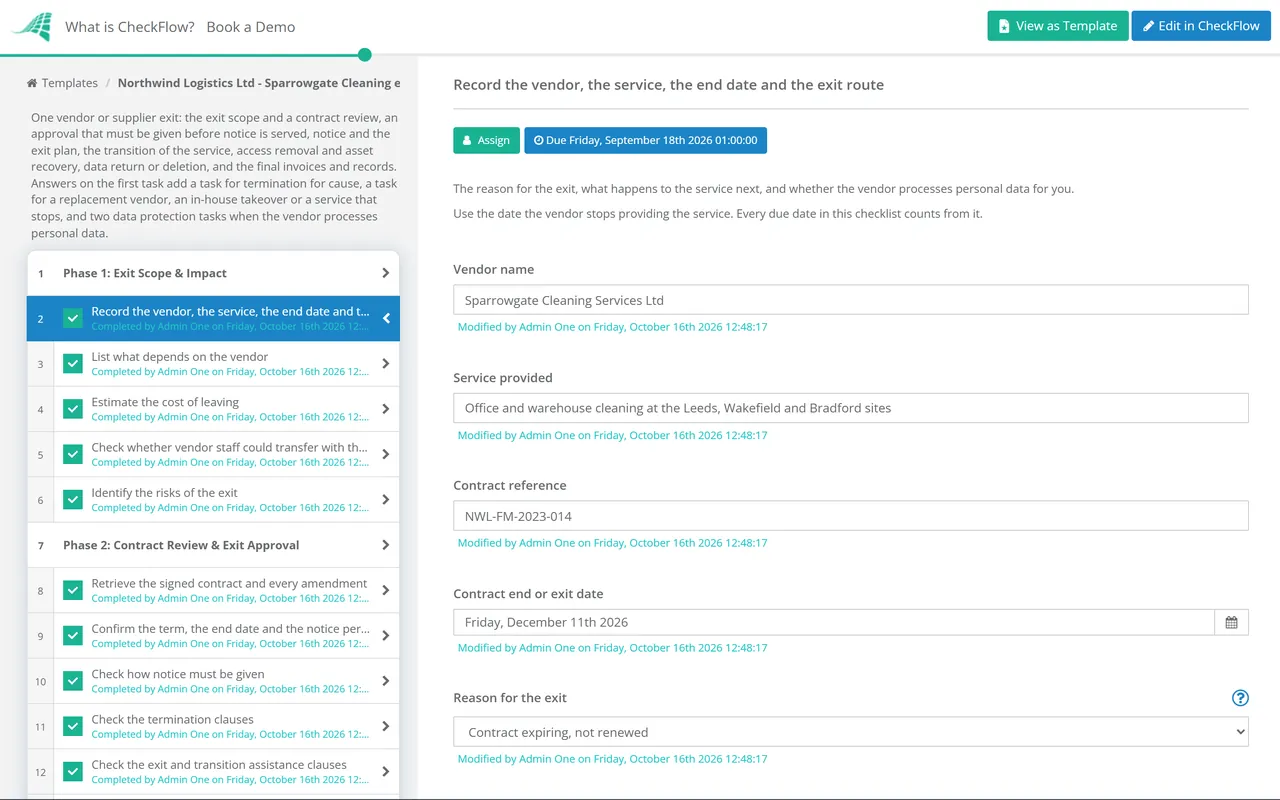Toggle checkbox for List what depends on vendor
The image size is (1280, 800).
point(73,364)
